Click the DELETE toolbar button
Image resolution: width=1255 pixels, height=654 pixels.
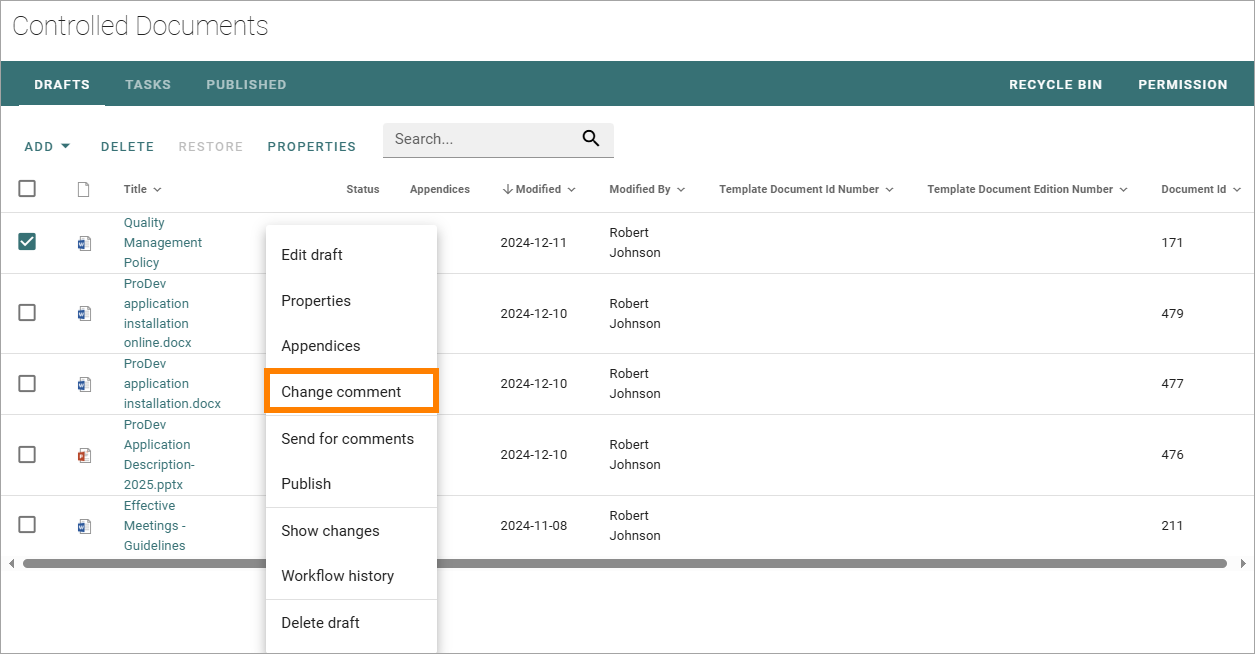click(x=128, y=147)
